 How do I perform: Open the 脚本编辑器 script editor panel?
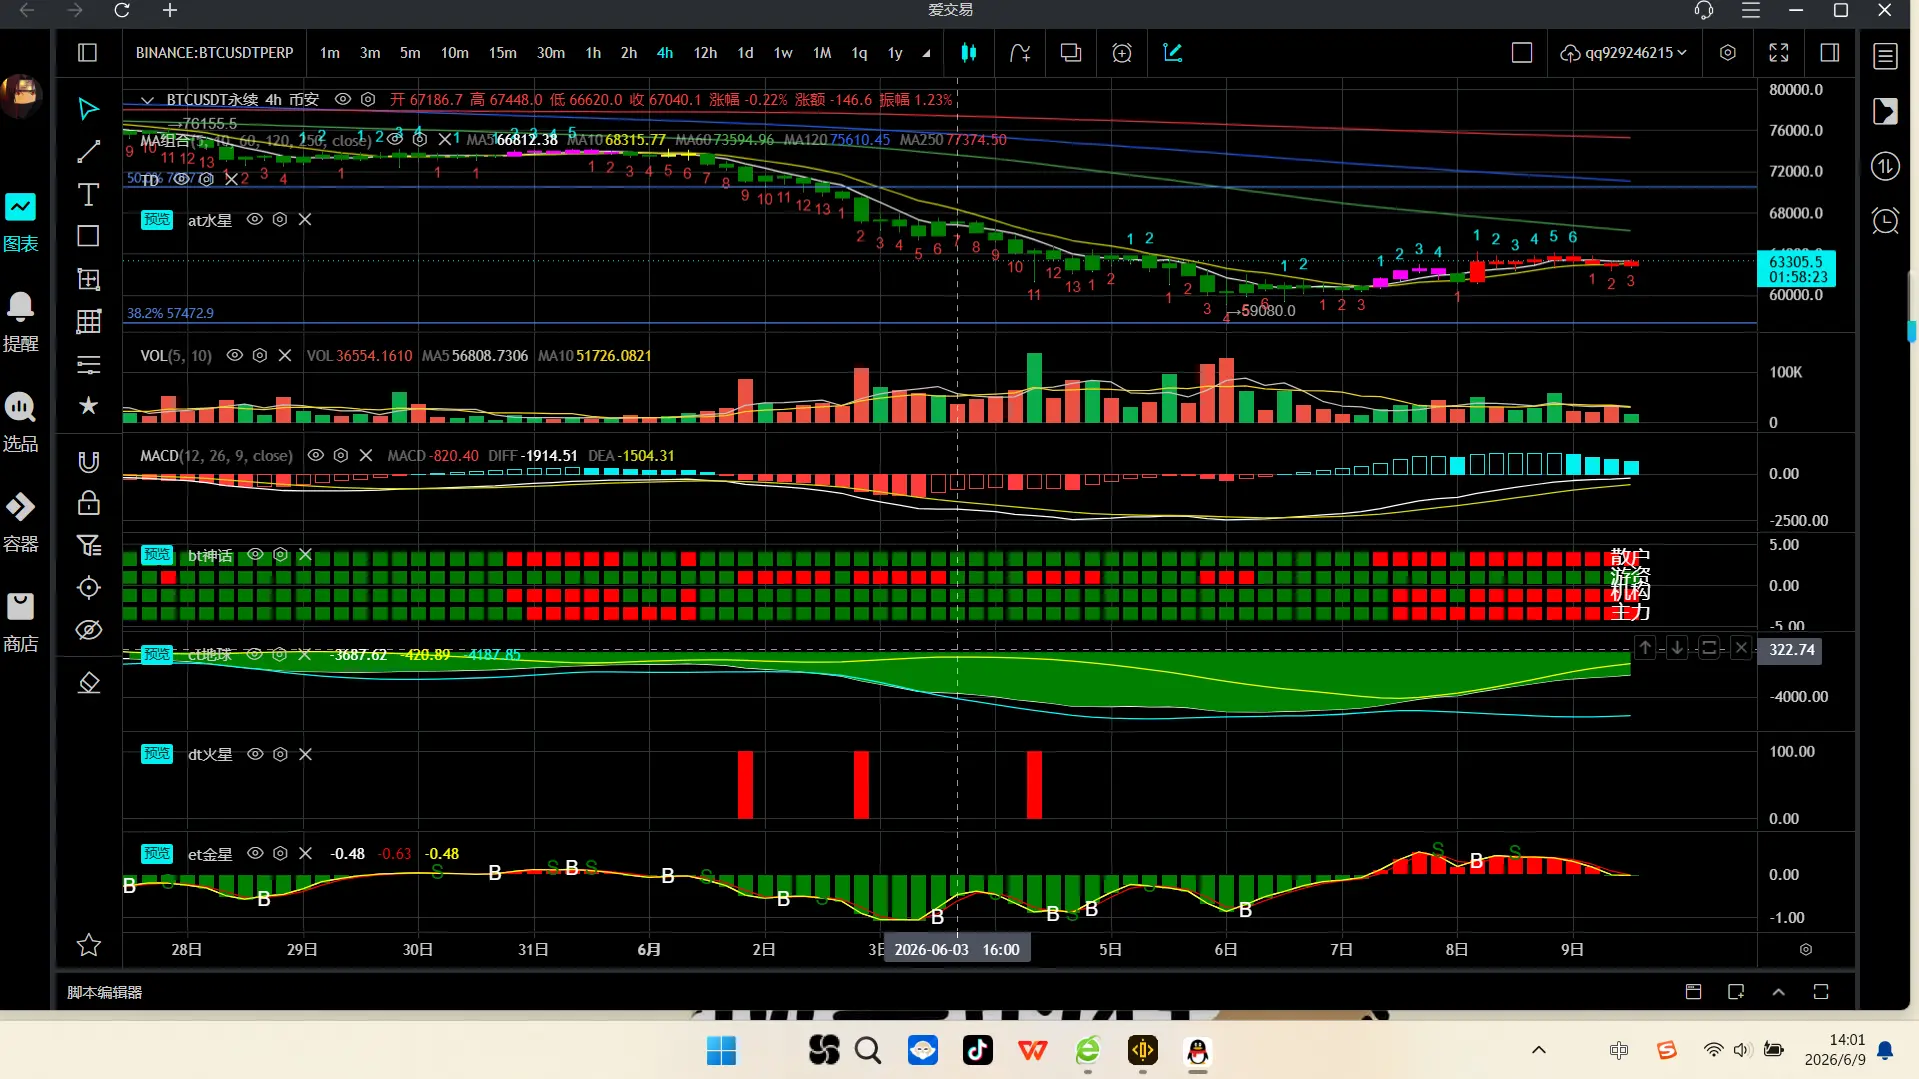(x=104, y=992)
